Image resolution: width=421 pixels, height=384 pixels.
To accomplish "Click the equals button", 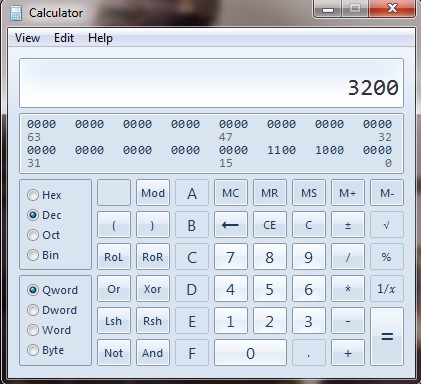I will (x=387, y=336).
